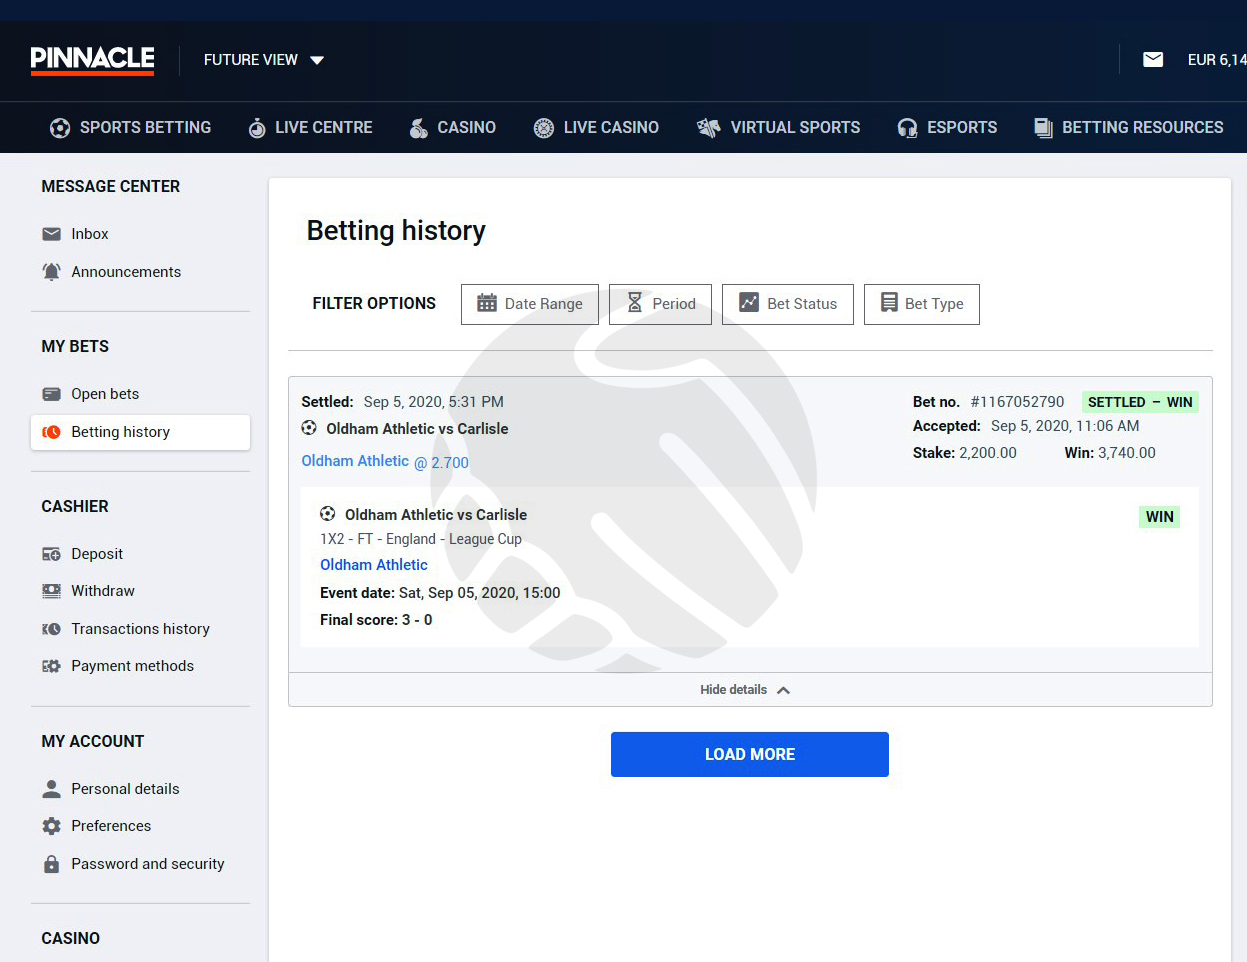Click the hourglass icon in Period filter

(635, 303)
